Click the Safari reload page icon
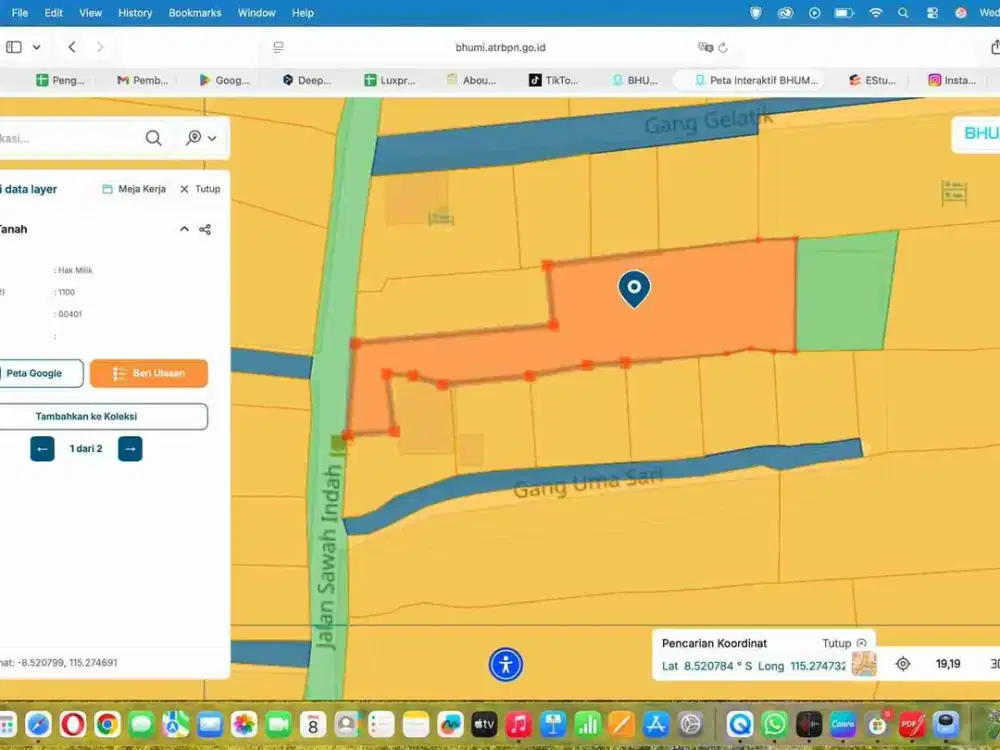 click(723, 47)
